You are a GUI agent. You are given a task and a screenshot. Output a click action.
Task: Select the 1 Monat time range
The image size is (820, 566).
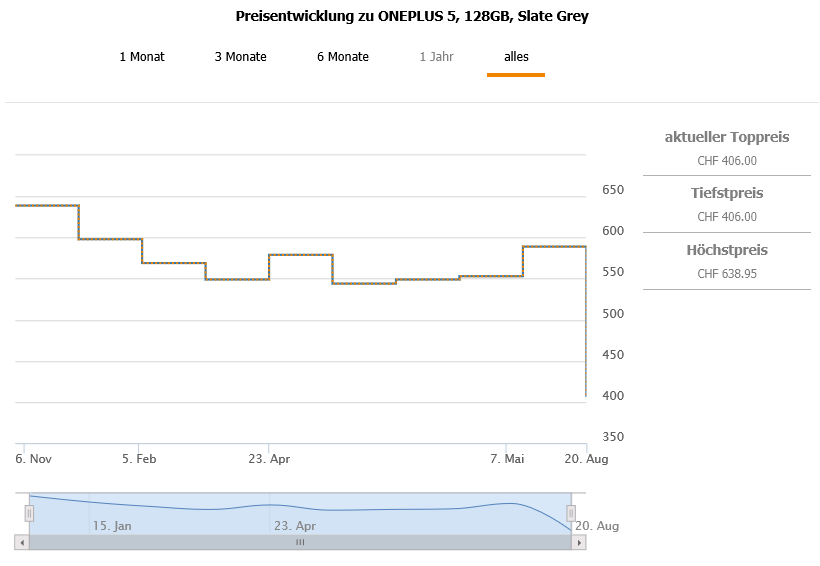pos(142,57)
